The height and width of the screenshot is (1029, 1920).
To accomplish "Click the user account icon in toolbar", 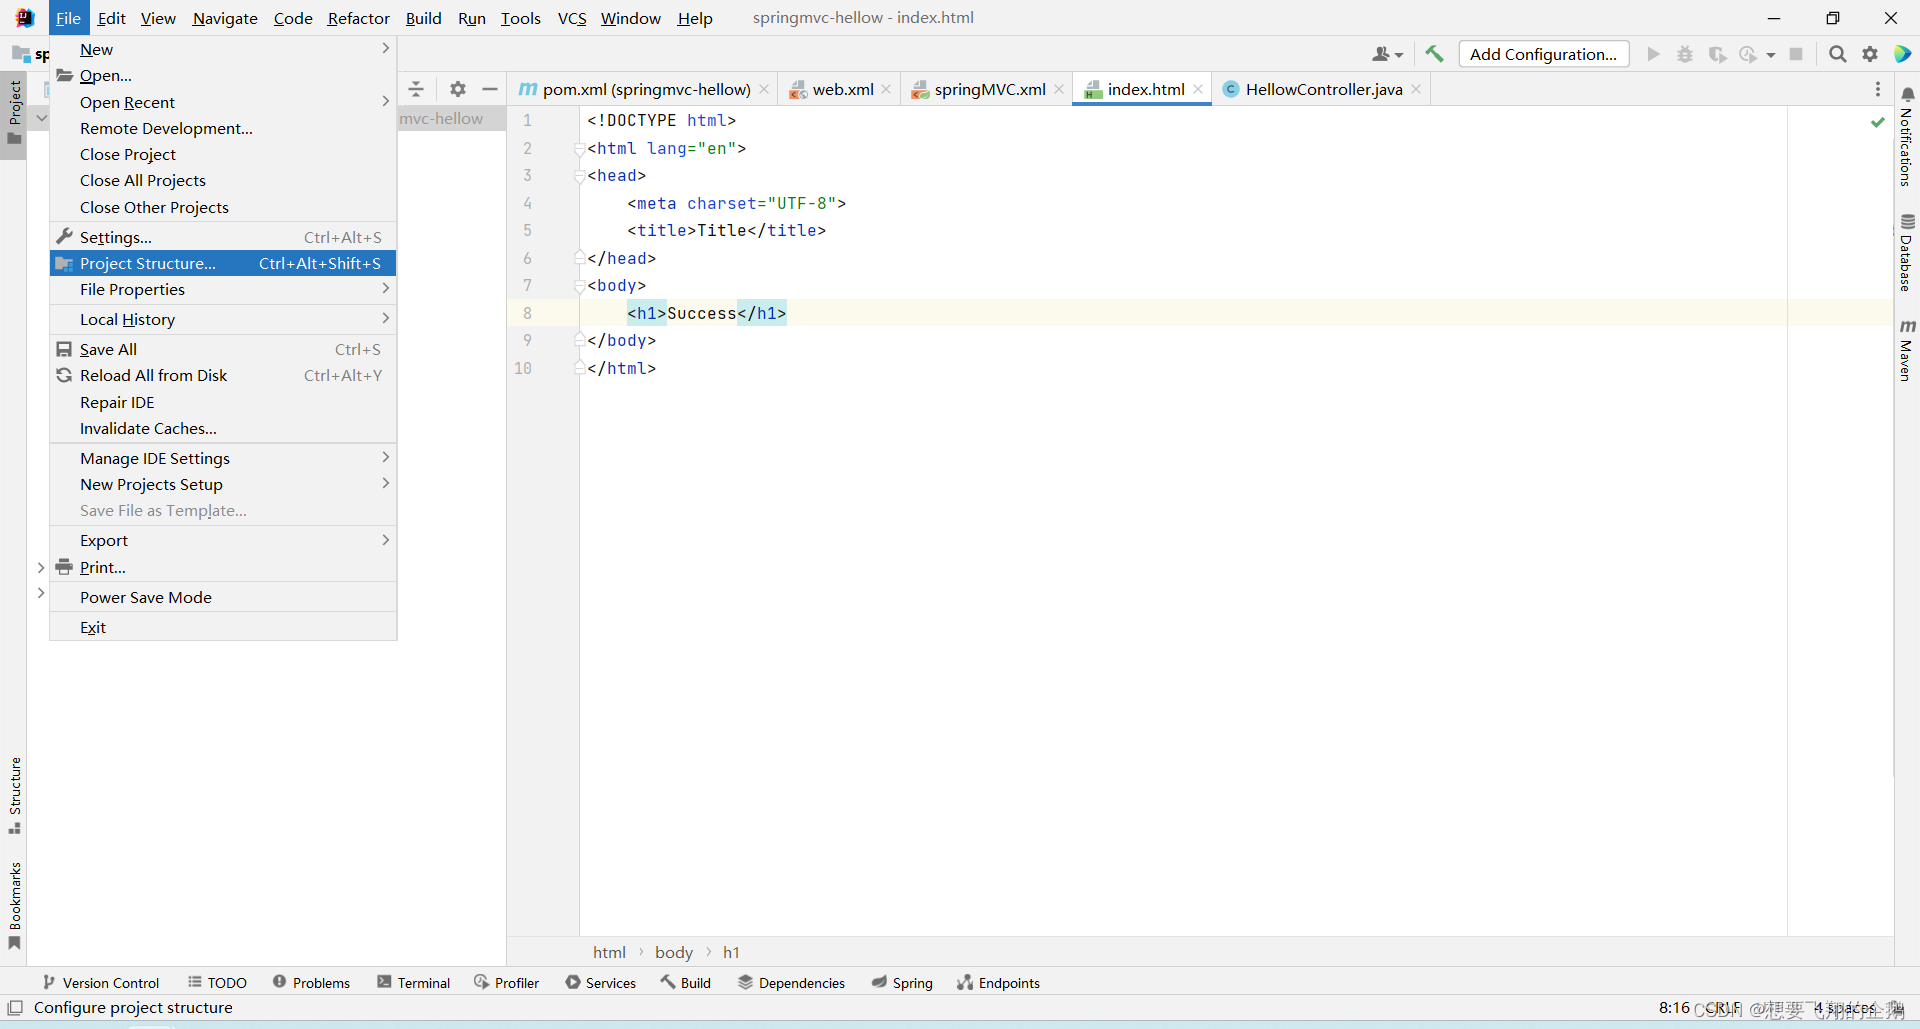I will click(x=1387, y=54).
